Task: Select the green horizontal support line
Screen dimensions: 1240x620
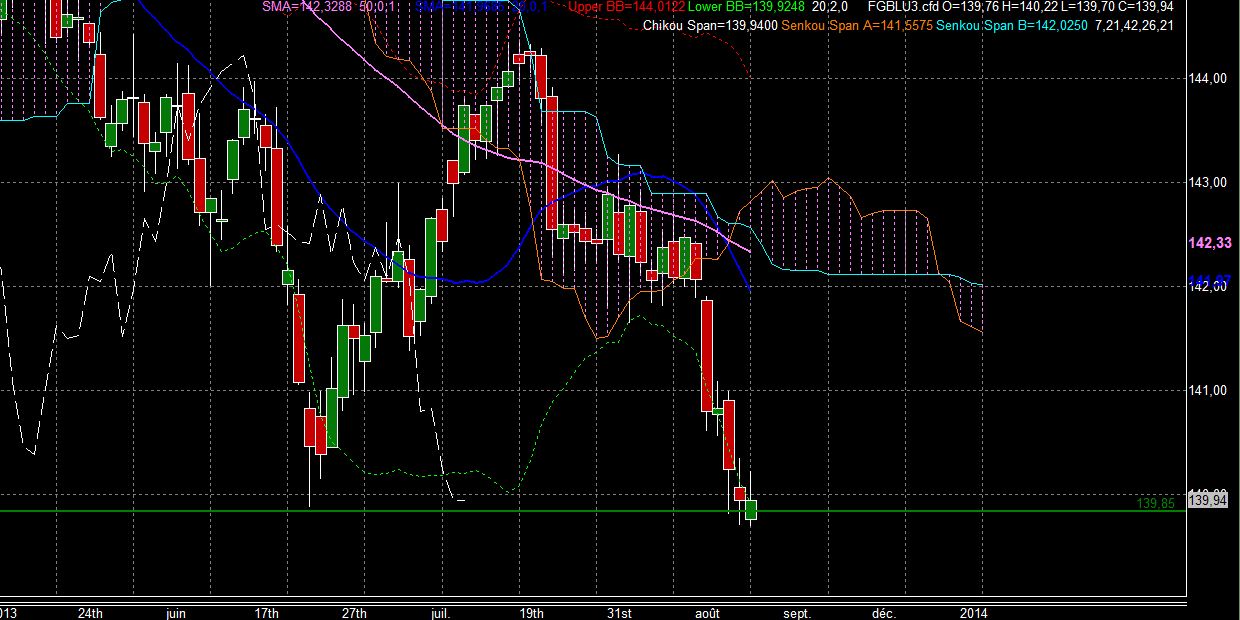Action: [x=592, y=511]
